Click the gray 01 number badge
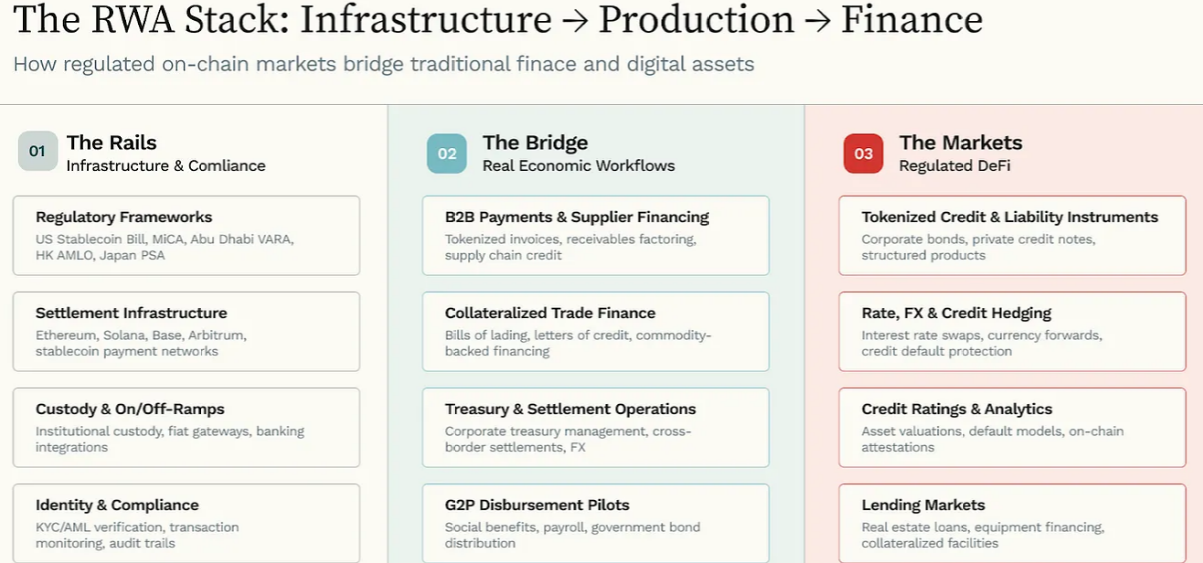 [x=38, y=152]
